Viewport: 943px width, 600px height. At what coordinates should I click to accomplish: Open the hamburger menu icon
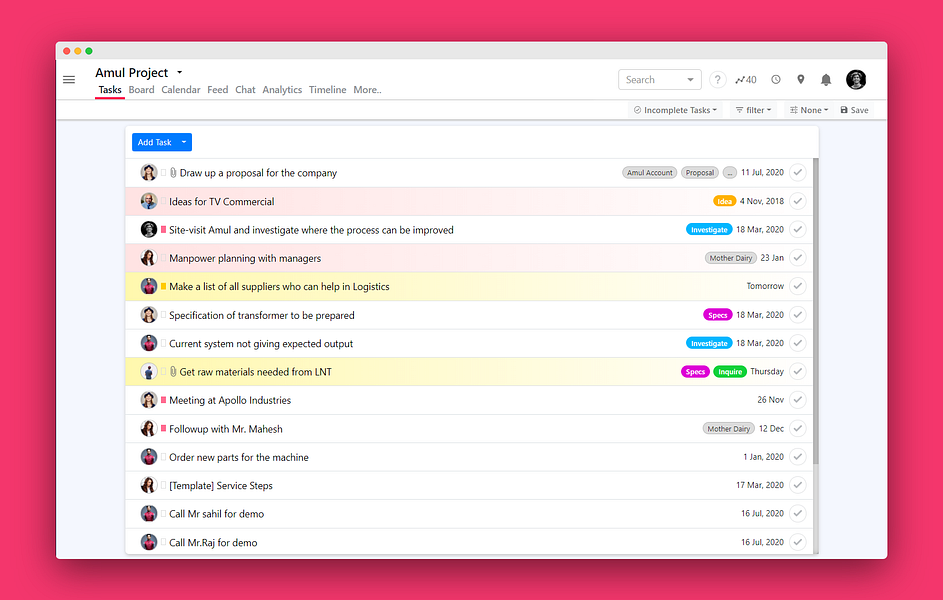tap(69, 79)
